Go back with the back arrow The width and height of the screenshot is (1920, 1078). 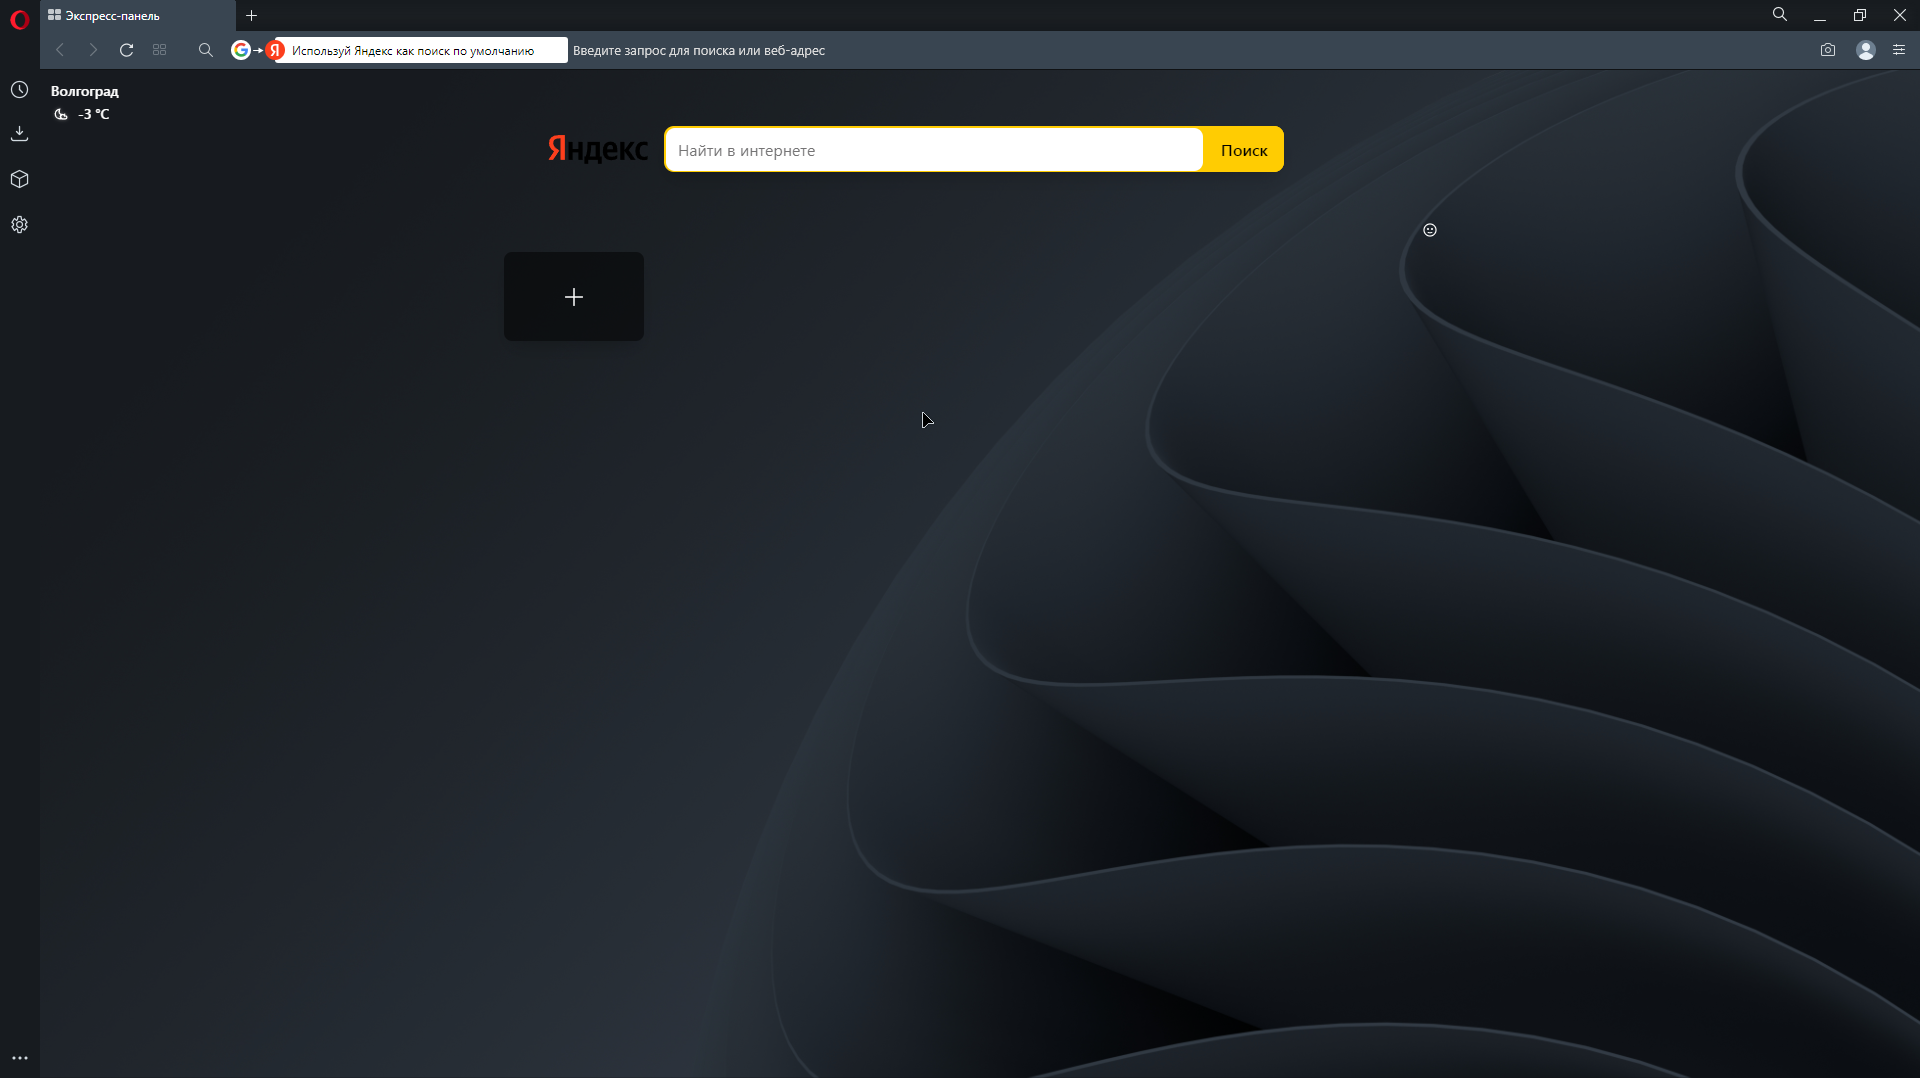click(x=60, y=50)
